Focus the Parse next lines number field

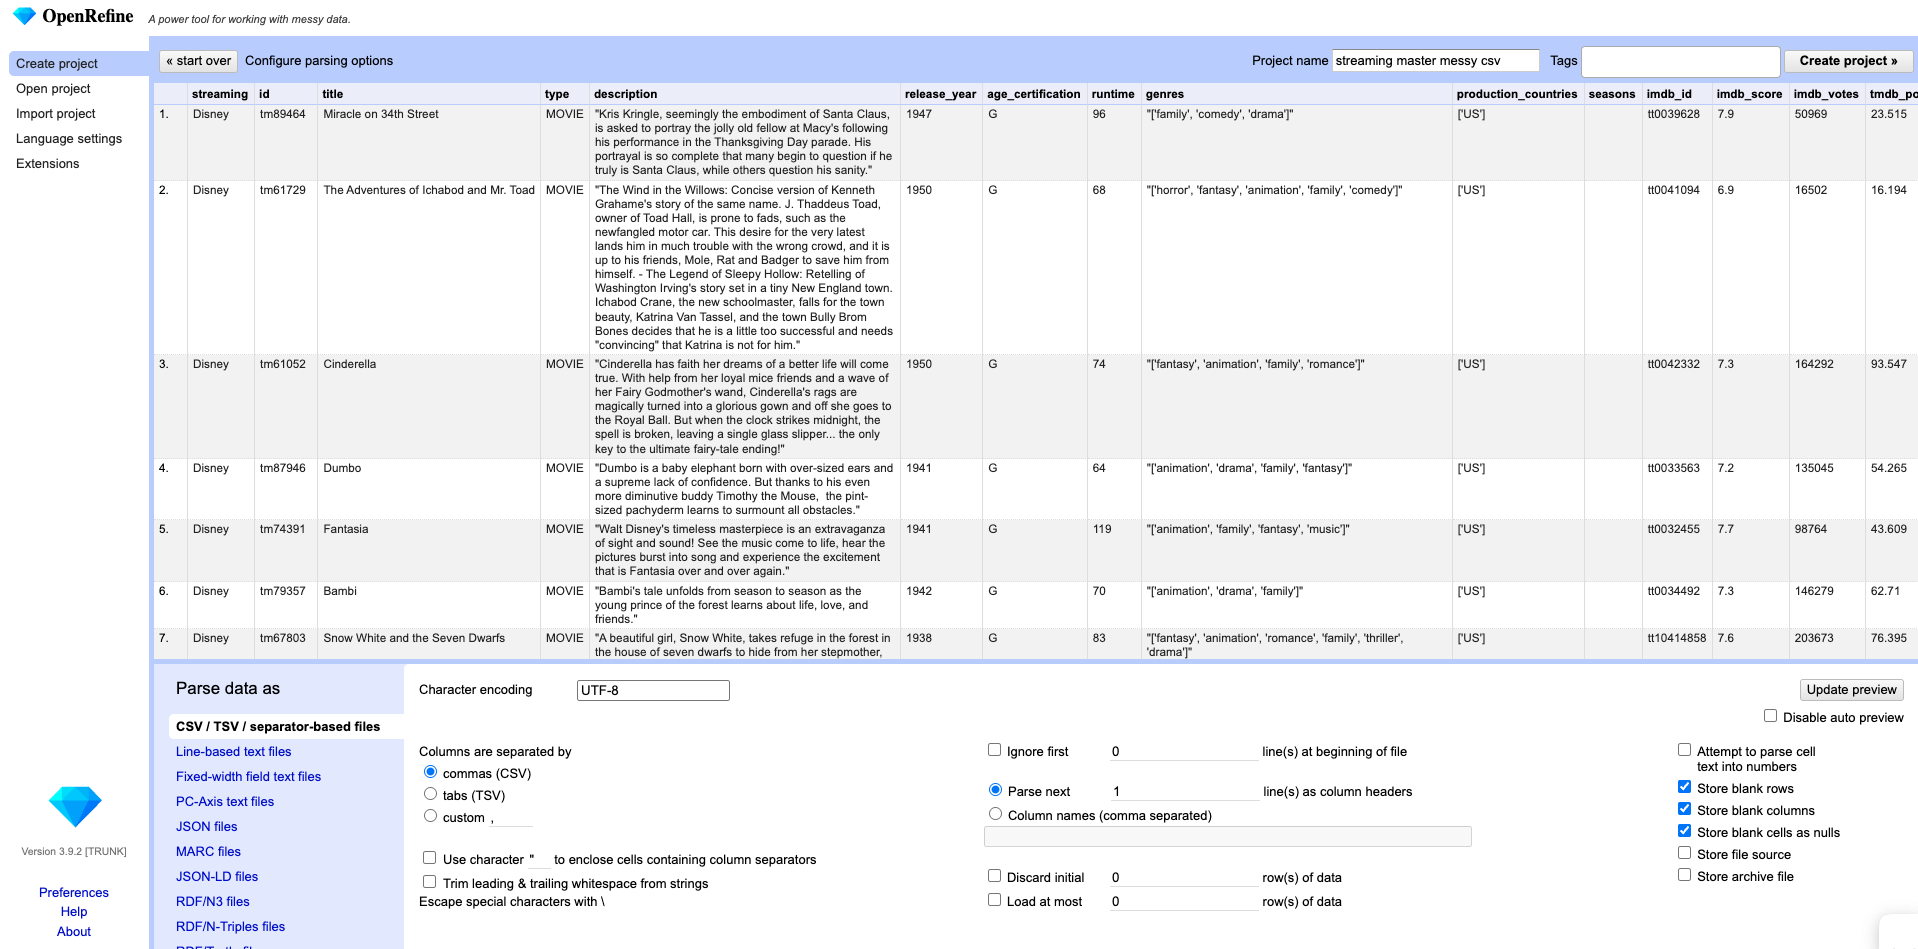[x=1184, y=792]
